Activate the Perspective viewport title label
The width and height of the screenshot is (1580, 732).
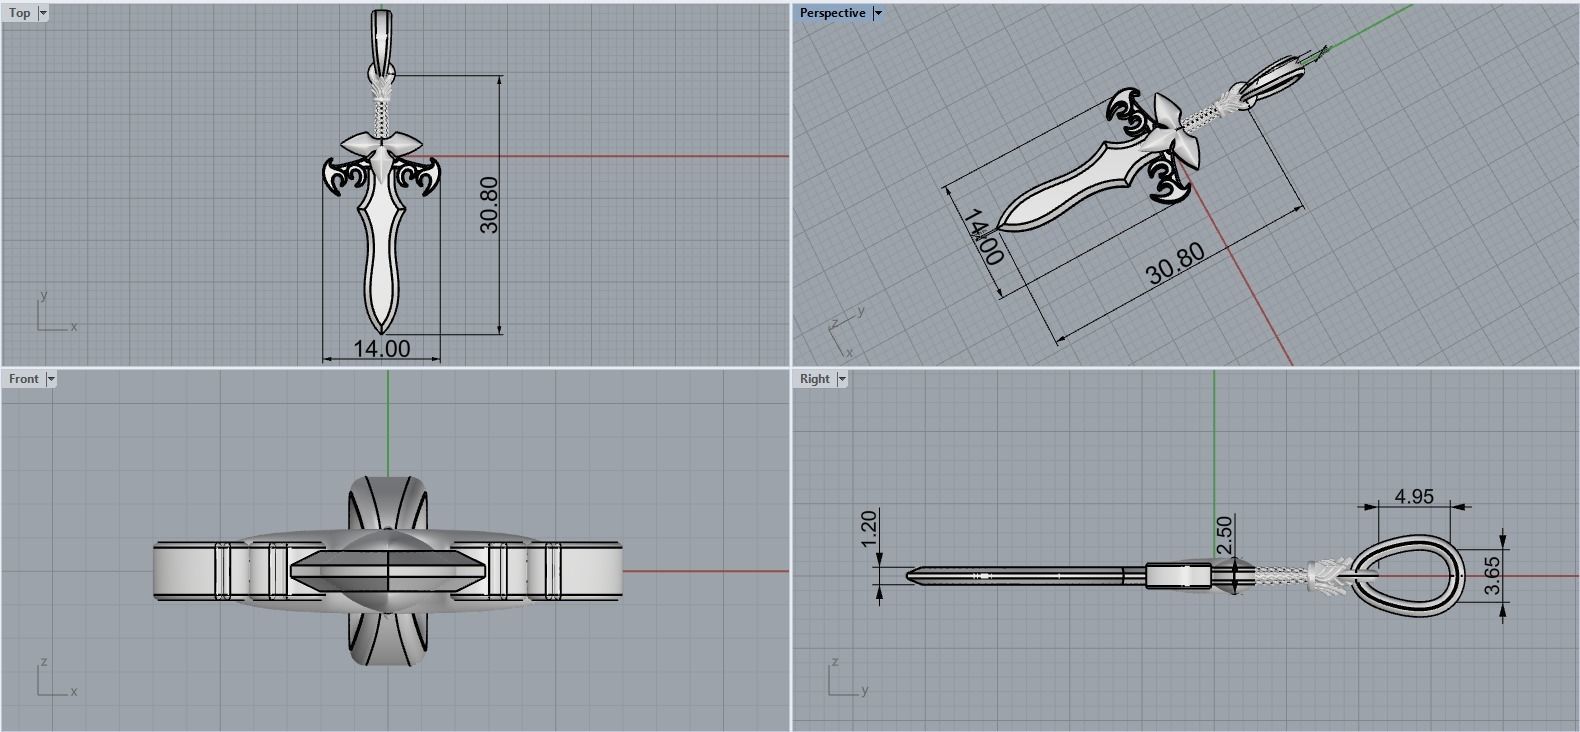(832, 13)
